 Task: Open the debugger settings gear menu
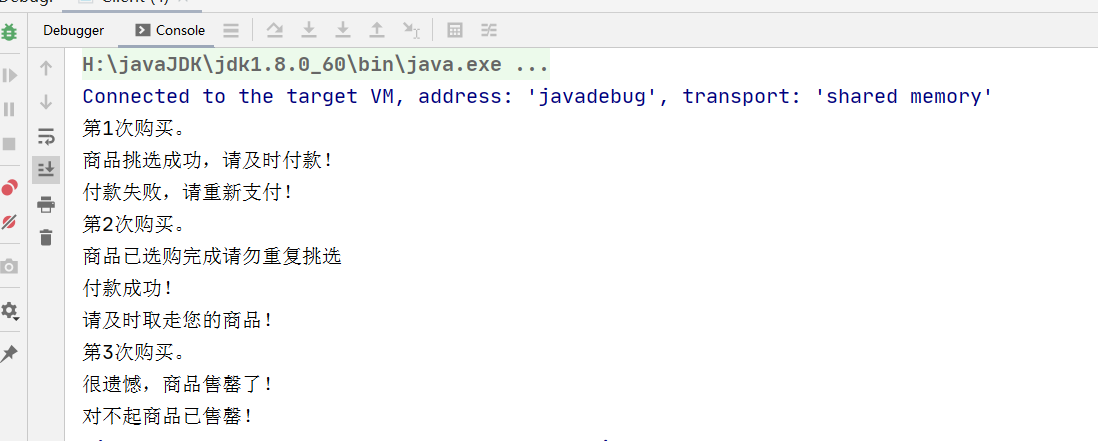[9, 310]
